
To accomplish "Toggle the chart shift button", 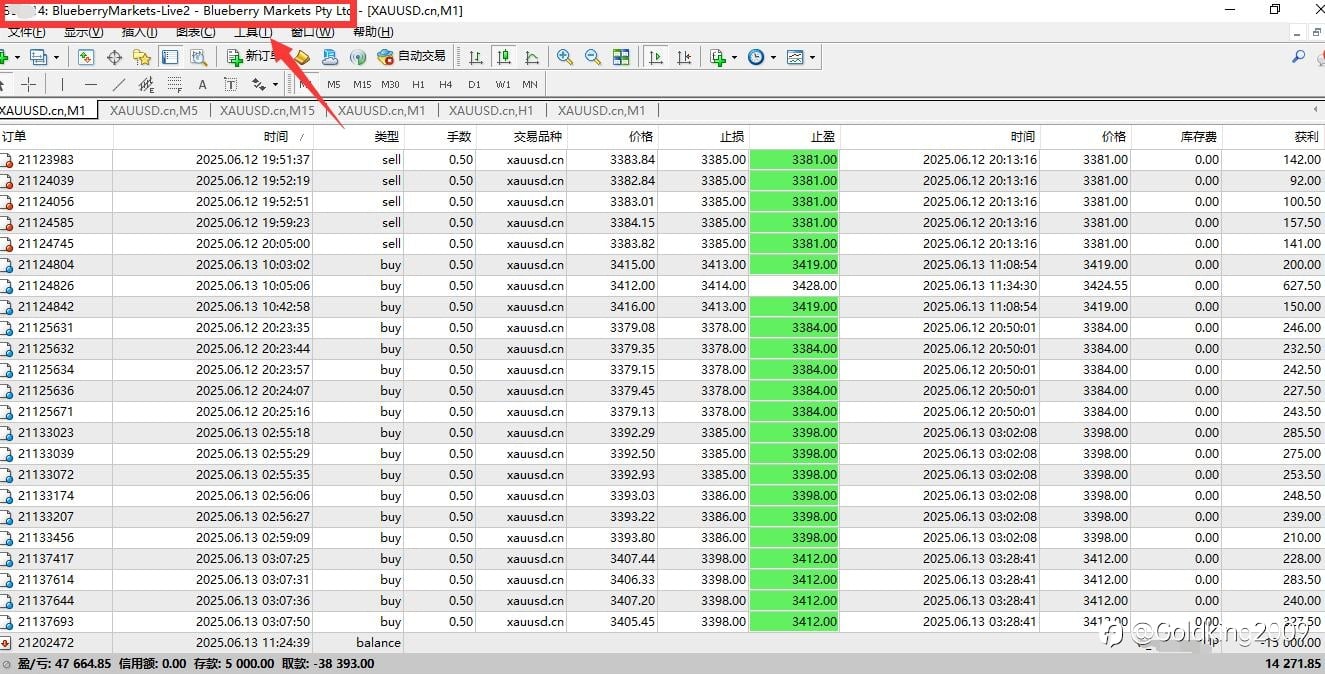I will pos(684,57).
